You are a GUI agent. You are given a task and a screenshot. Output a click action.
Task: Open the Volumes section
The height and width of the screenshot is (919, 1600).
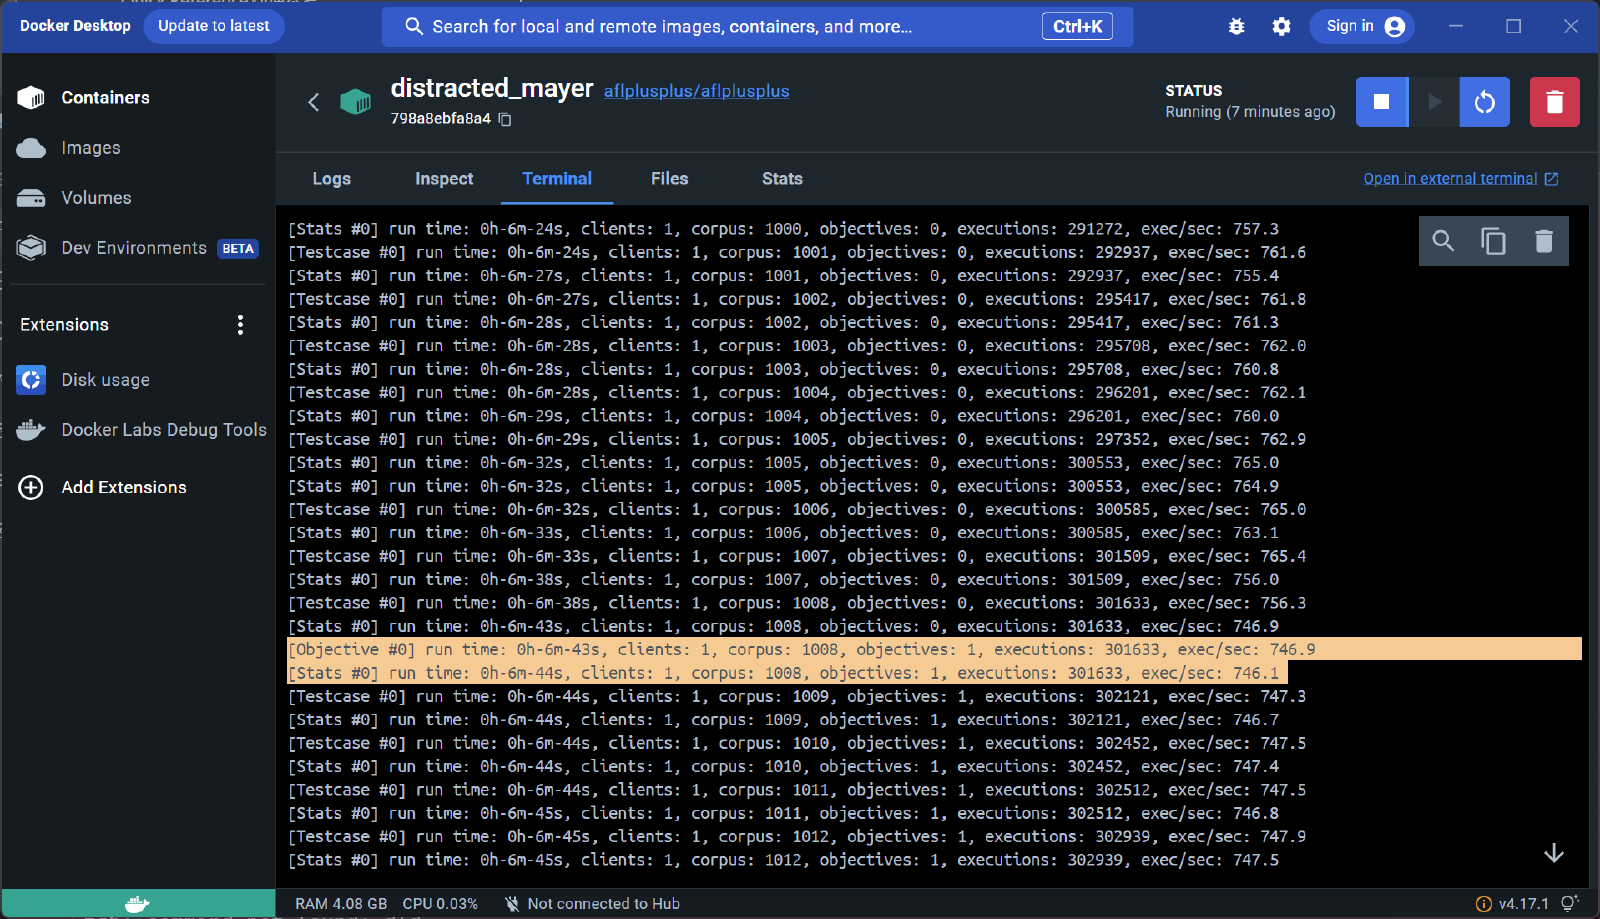pyautogui.click(x=97, y=197)
